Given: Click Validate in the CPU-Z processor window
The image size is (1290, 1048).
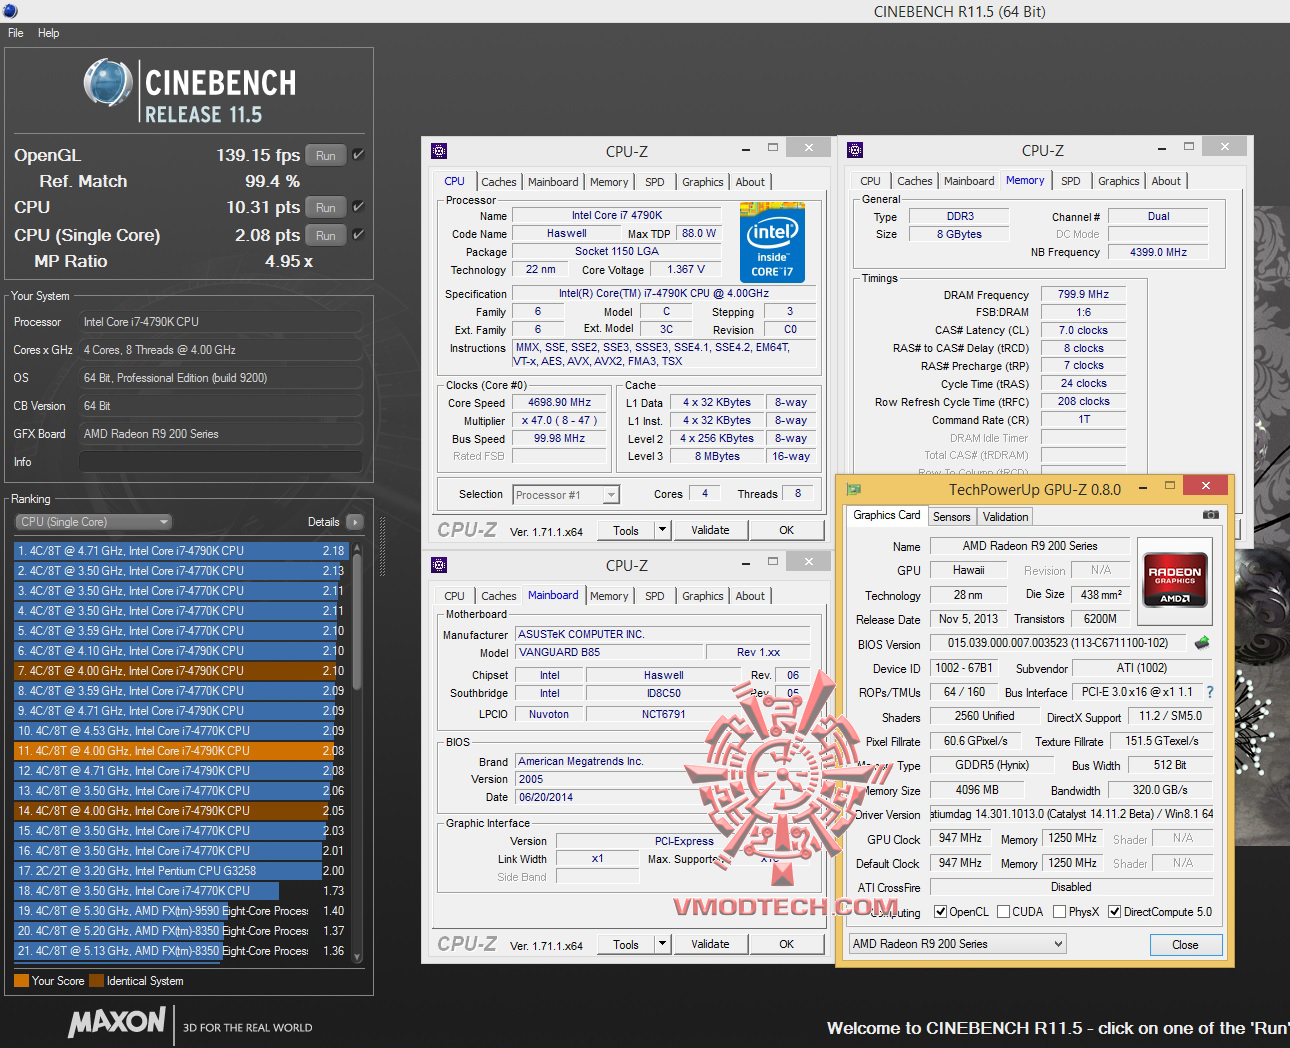Looking at the screenshot, I should 710,530.
